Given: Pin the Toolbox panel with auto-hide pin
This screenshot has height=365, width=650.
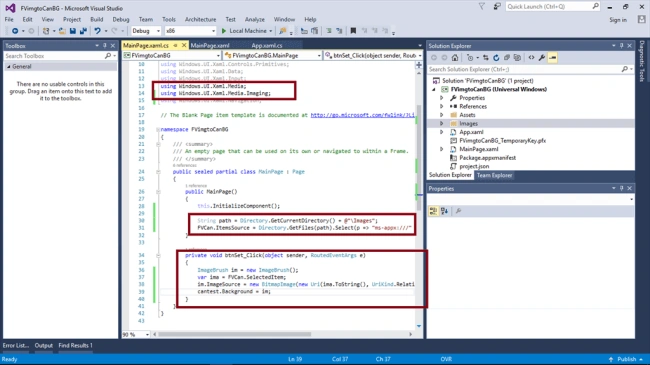Looking at the screenshot, I should pos(104,46).
